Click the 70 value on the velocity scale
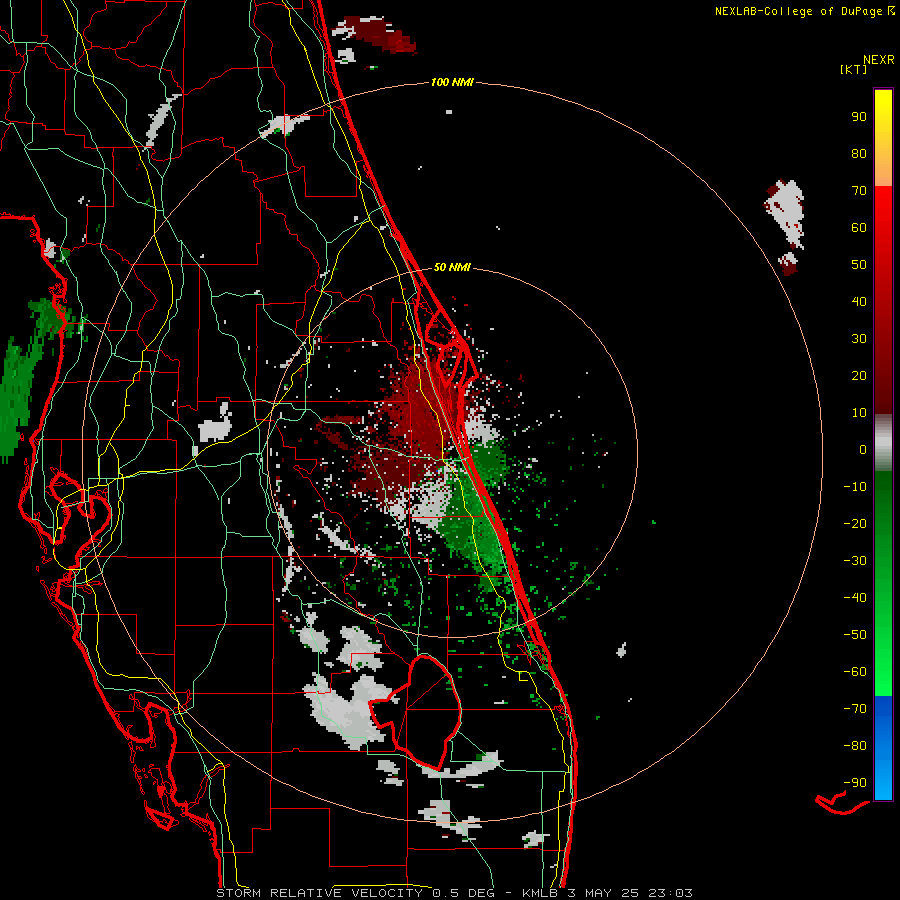 (859, 191)
